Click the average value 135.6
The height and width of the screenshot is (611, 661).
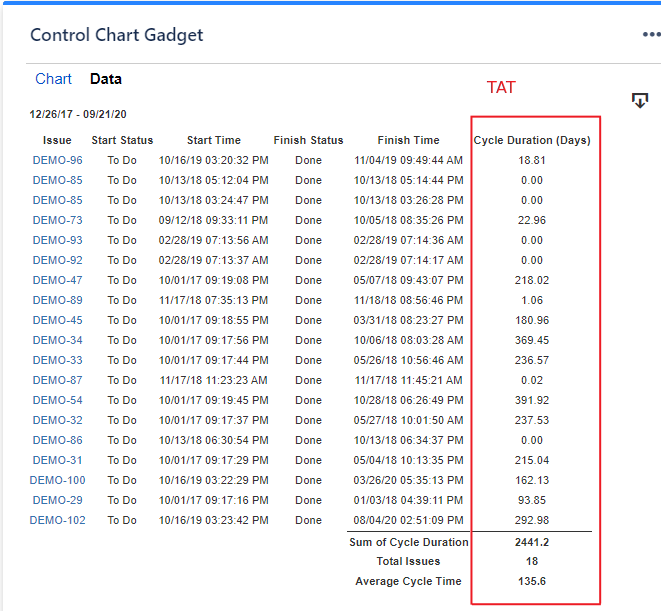[532, 581]
